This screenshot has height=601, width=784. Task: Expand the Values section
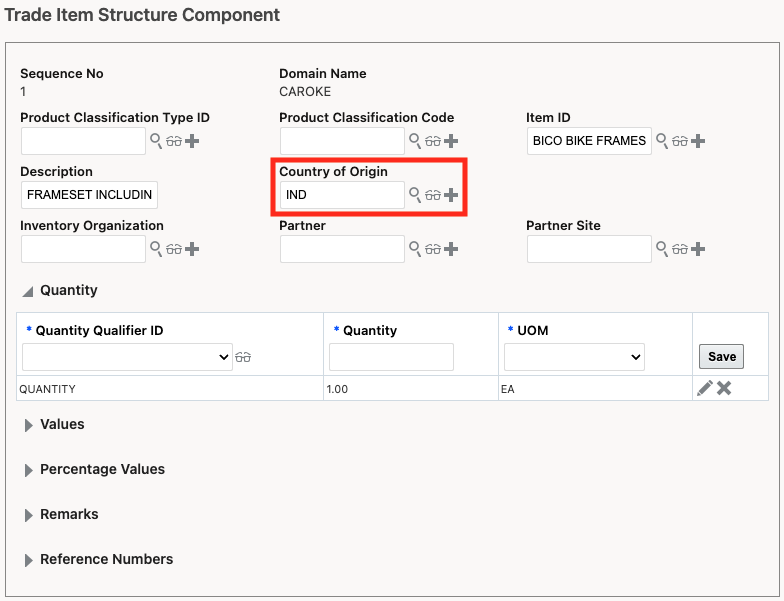tap(28, 425)
